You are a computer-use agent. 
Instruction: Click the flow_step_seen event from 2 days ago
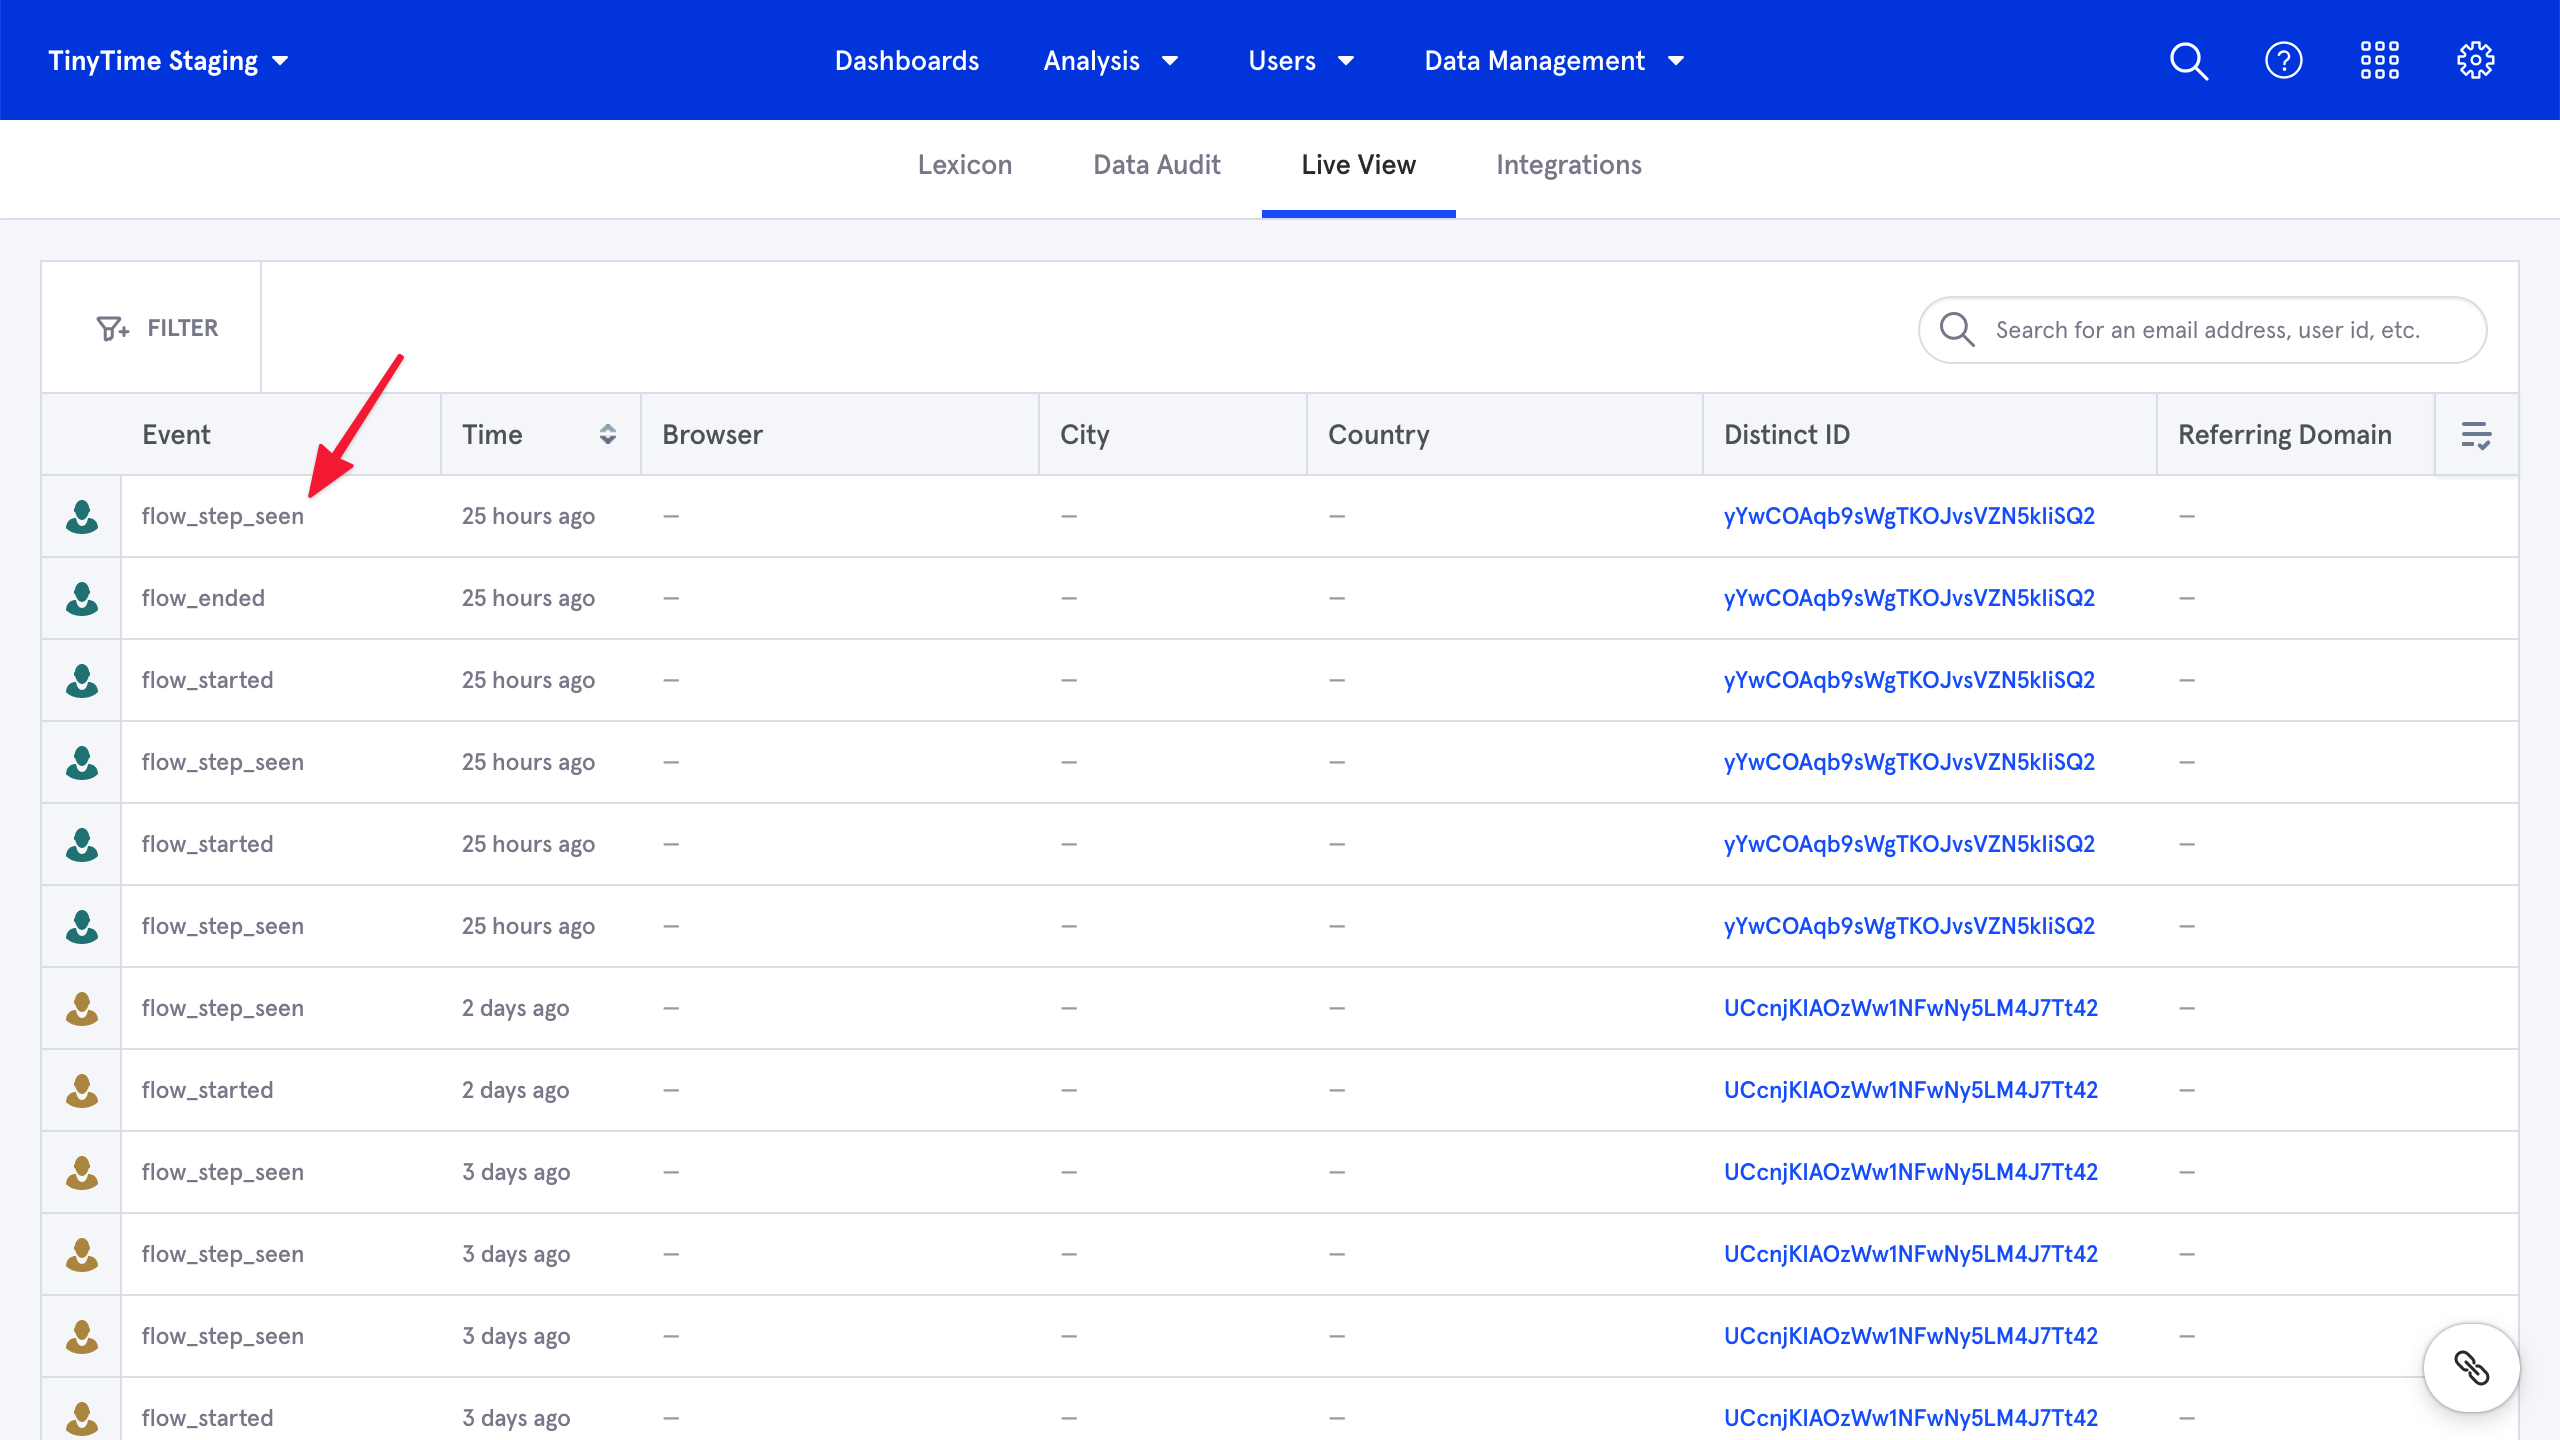tap(222, 1008)
